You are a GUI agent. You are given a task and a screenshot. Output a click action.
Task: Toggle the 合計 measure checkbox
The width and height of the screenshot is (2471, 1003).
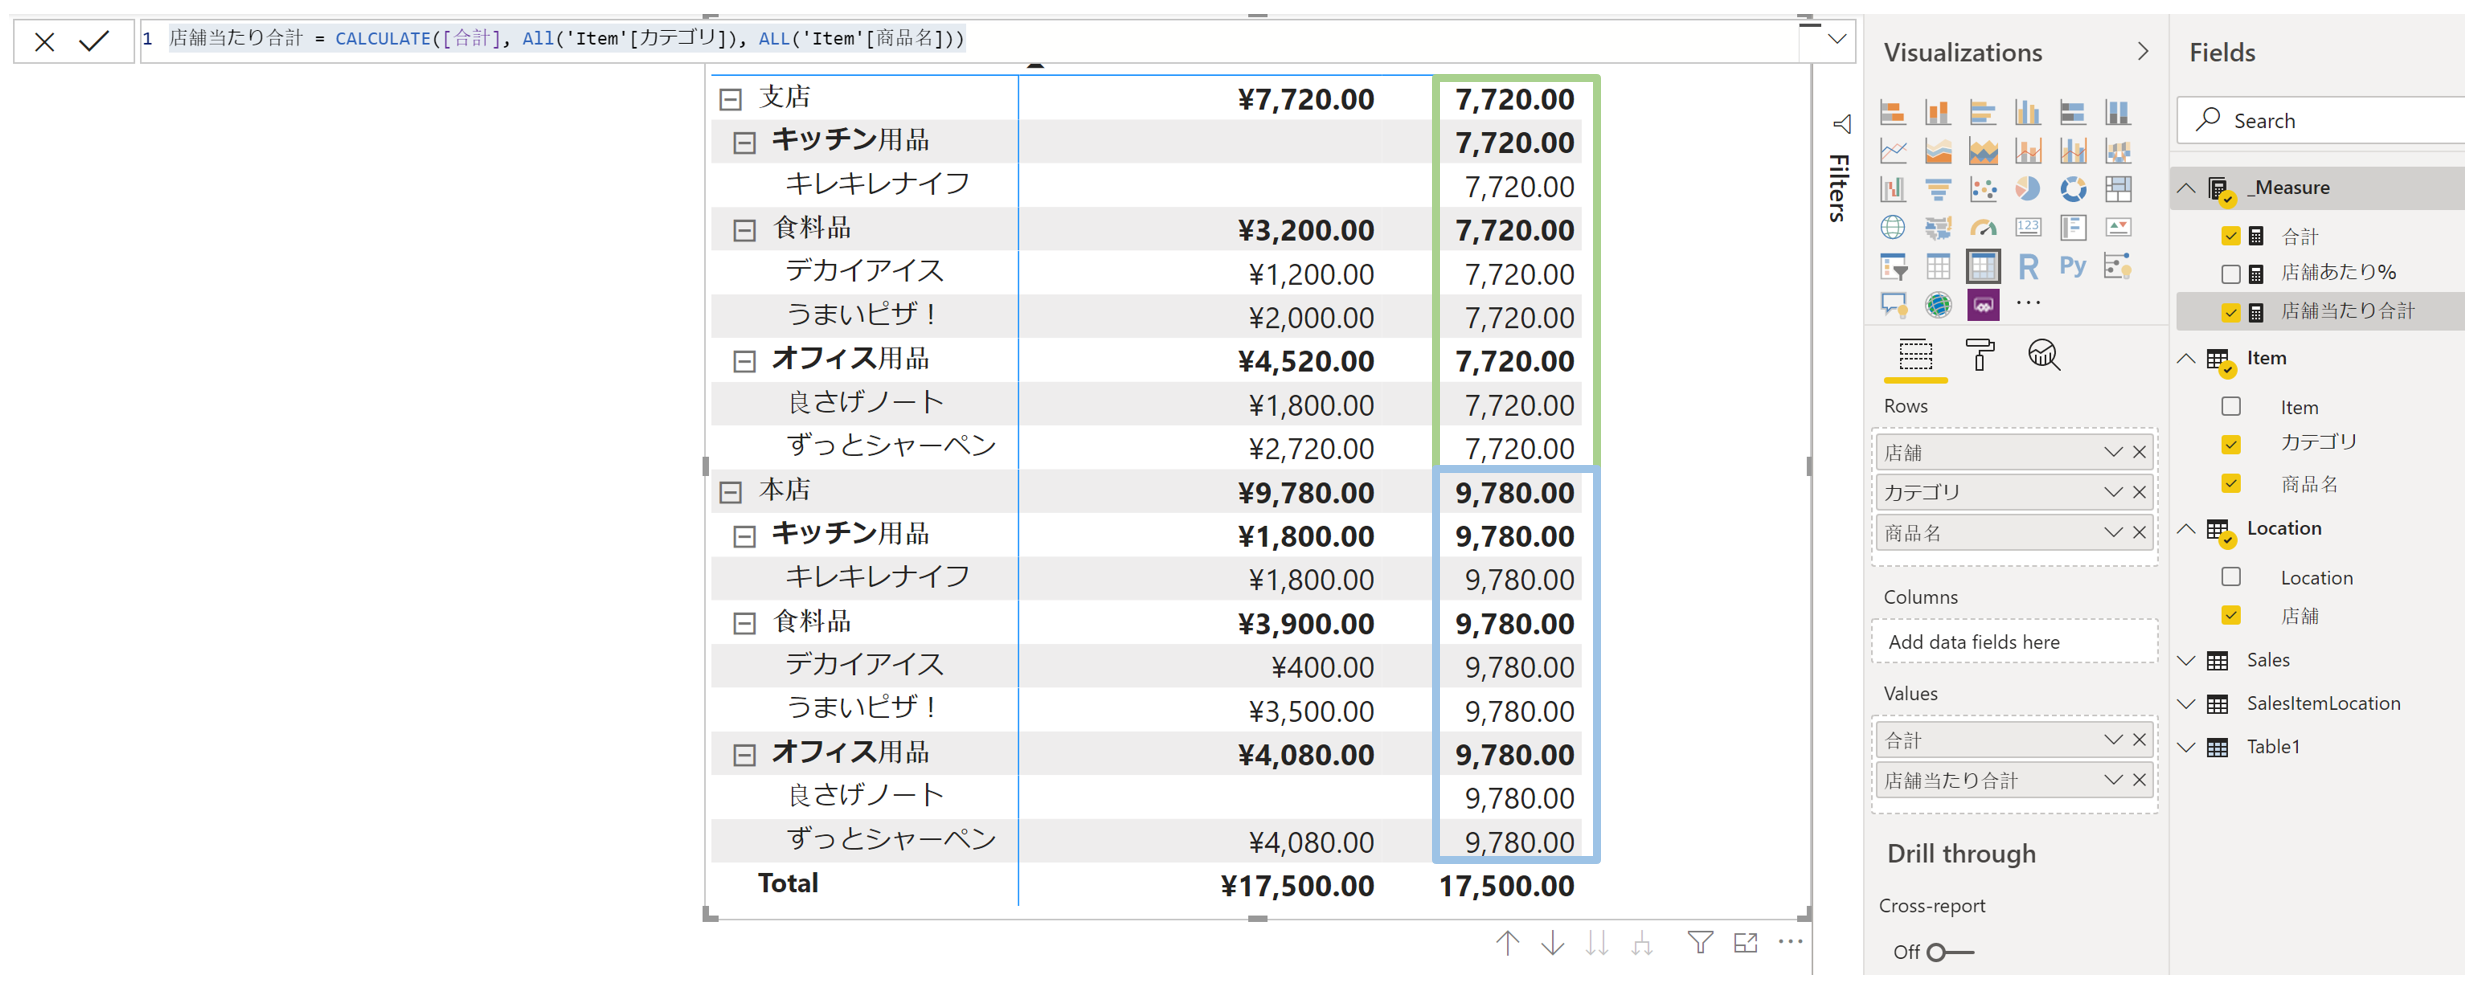(2230, 236)
